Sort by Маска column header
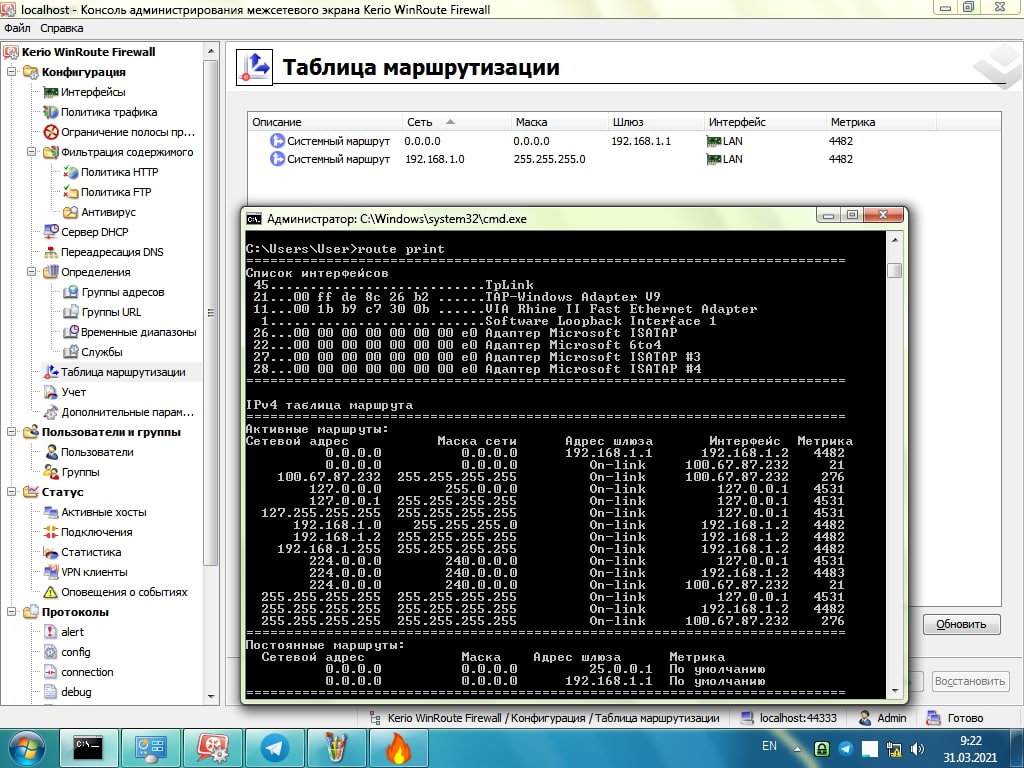Viewport: 1024px width, 768px height. pos(559,122)
